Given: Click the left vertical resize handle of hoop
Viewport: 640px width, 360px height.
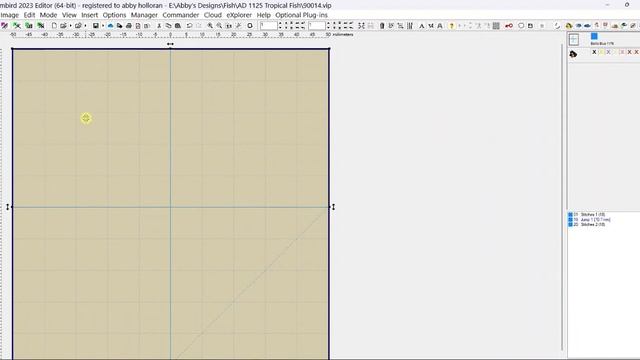Looking at the screenshot, I should pos(8,207).
